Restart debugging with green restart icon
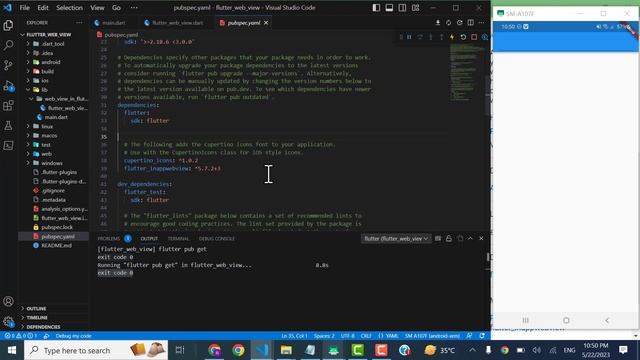The image size is (640, 360). 463,37
